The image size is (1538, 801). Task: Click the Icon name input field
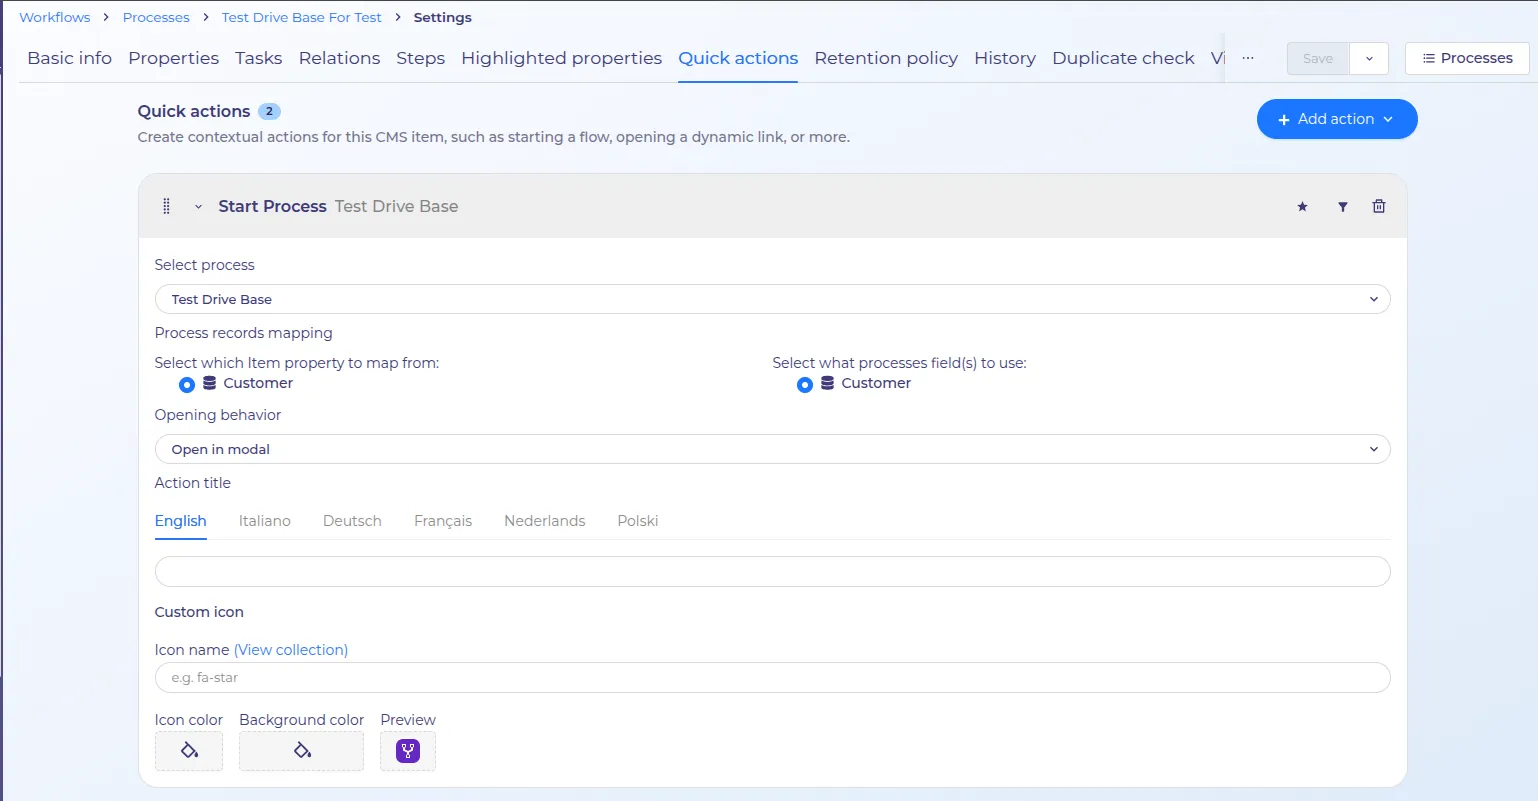(x=772, y=677)
